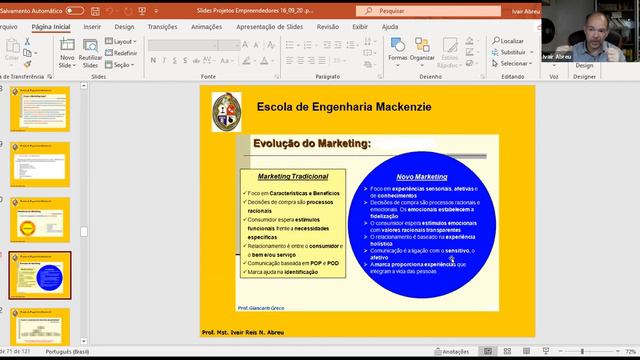Switch to the Revisão tab
The image size is (640, 360).
tap(328, 27)
